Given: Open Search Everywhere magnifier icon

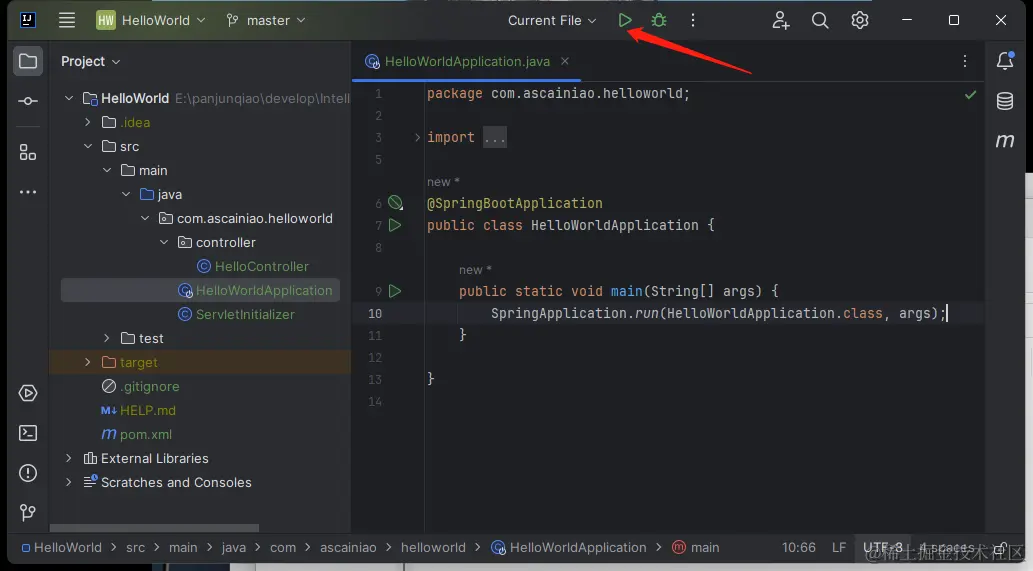Looking at the screenshot, I should [x=820, y=20].
